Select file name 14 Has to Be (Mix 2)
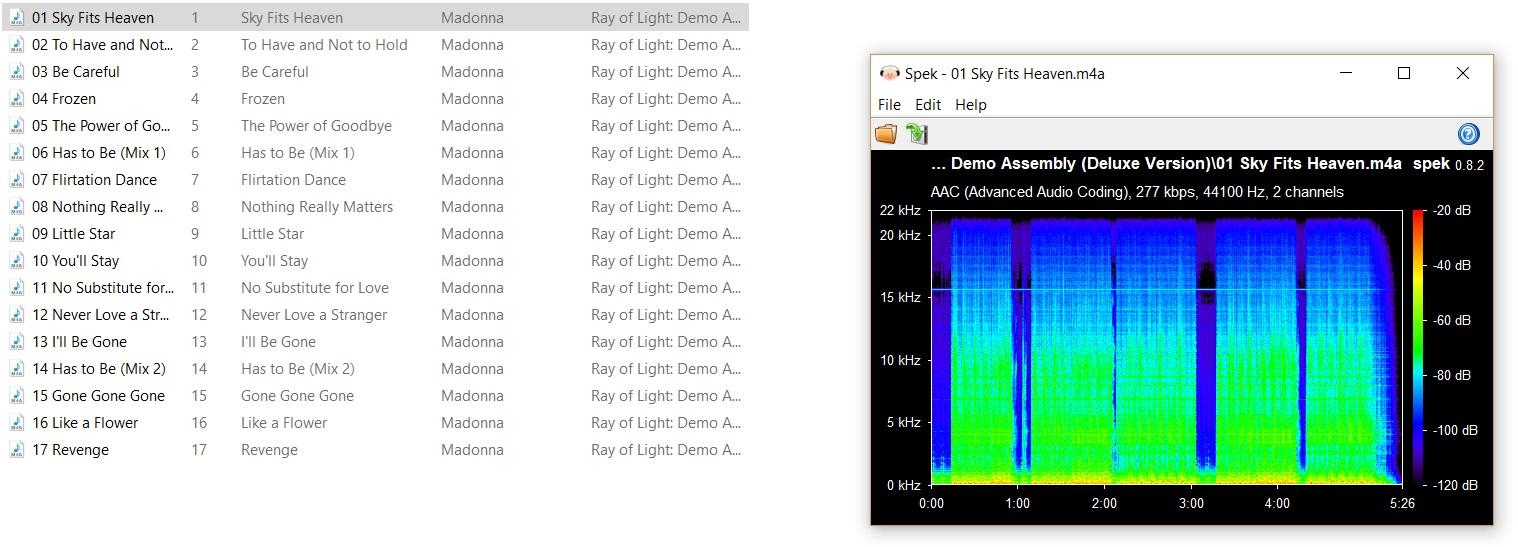 coord(99,369)
